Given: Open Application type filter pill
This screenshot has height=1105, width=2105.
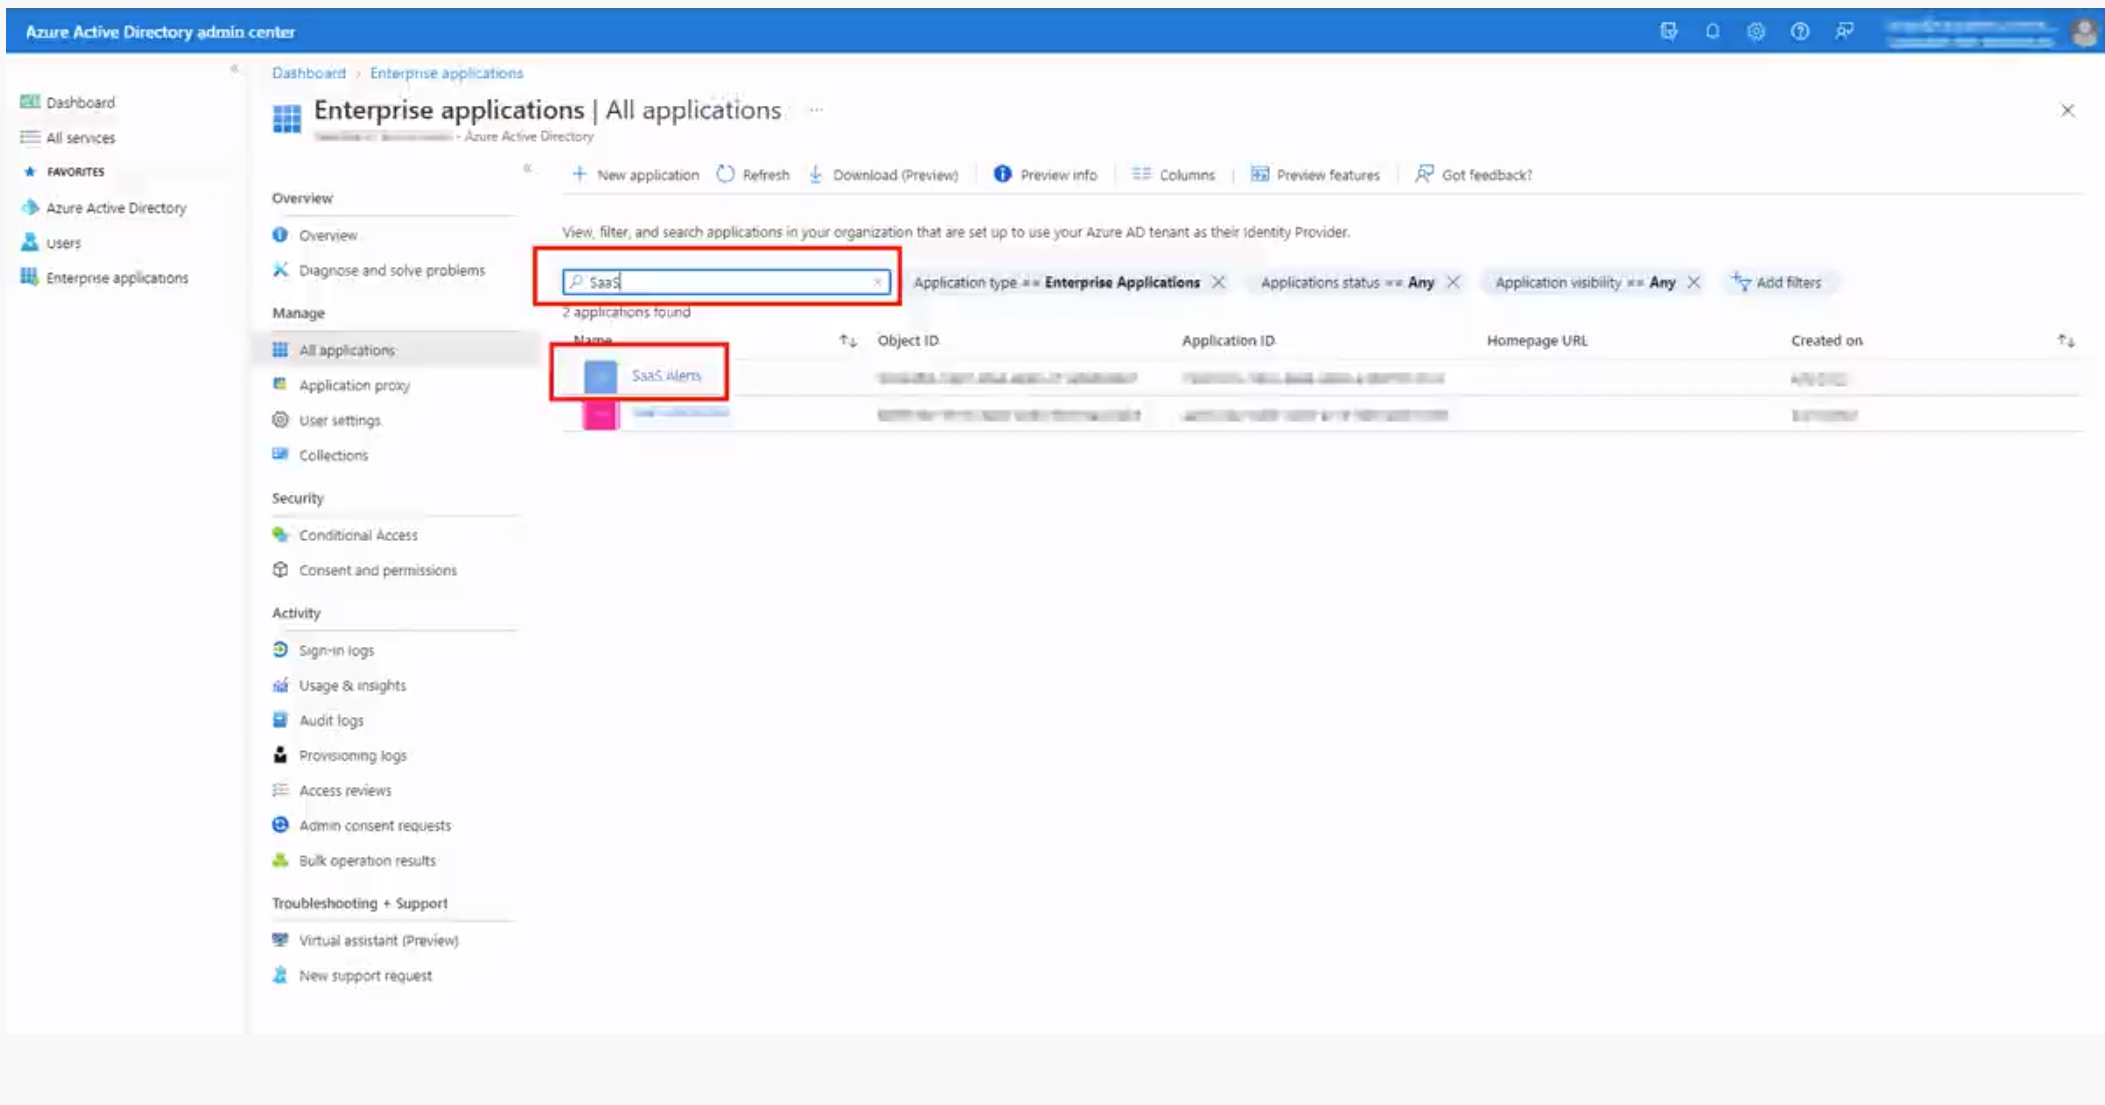Looking at the screenshot, I should [x=1056, y=283].
